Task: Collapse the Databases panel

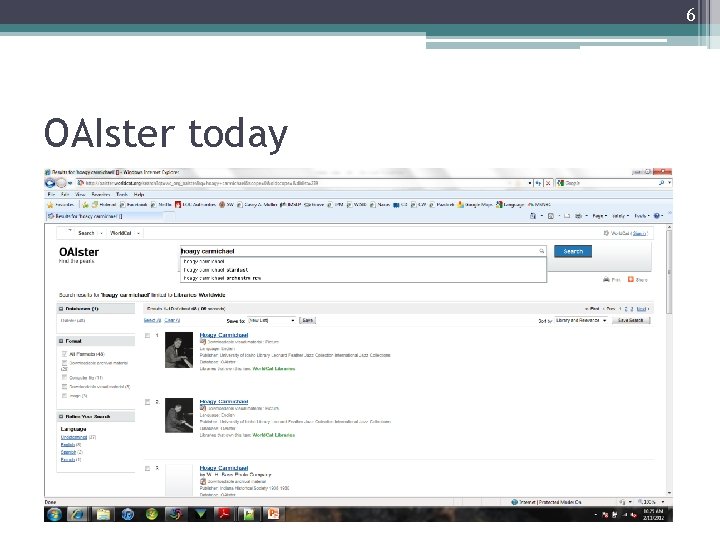Action: click(x=61, y=309)
